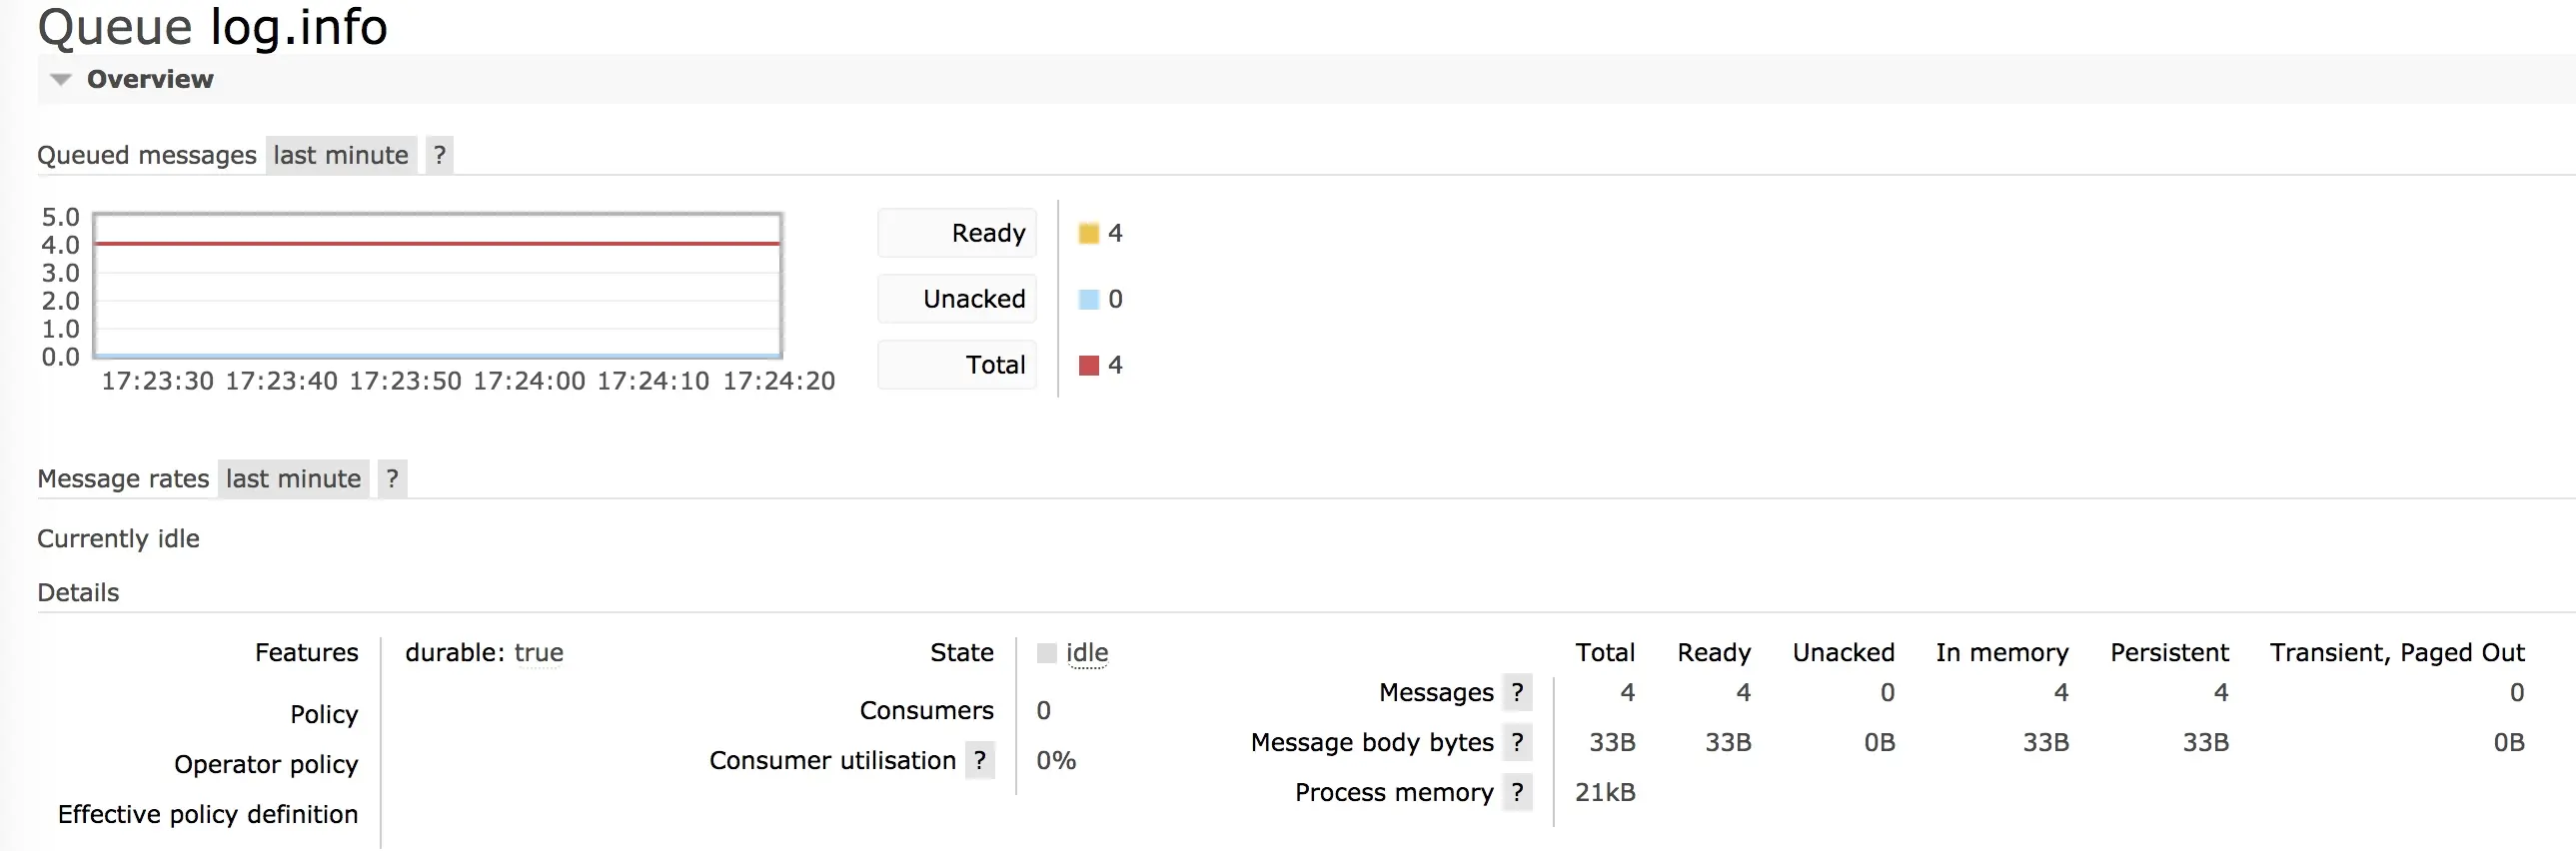Screen dimensions: 2576x851
Task: Open Queued messages 'last minute' range selector
Action: point(340,156)
